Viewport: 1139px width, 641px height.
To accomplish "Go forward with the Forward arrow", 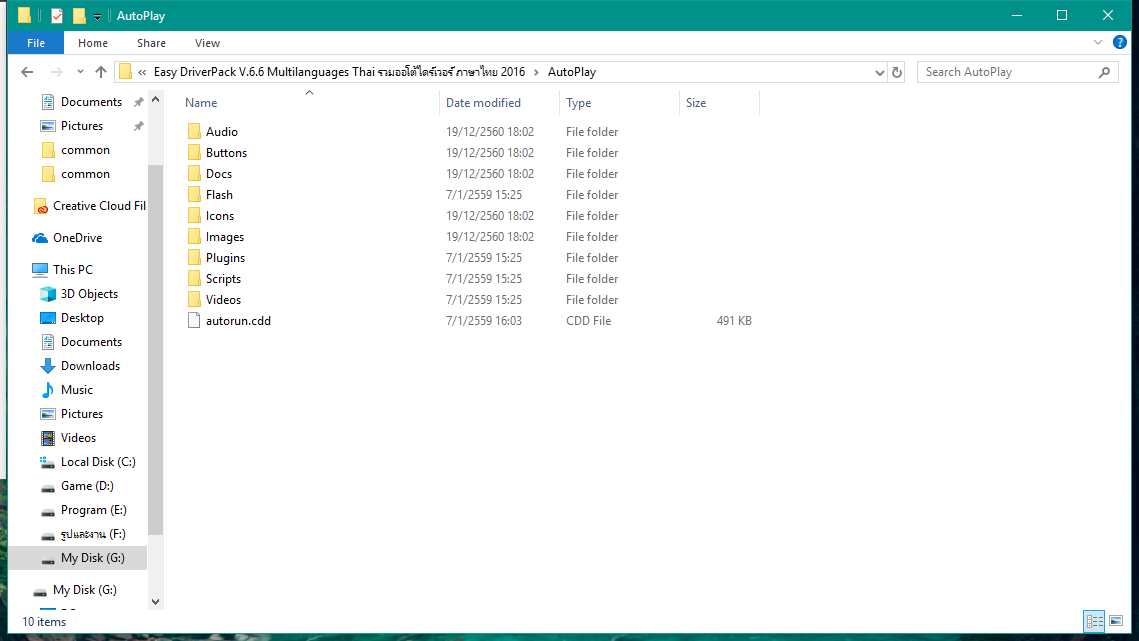I will [x=57, y=72].
